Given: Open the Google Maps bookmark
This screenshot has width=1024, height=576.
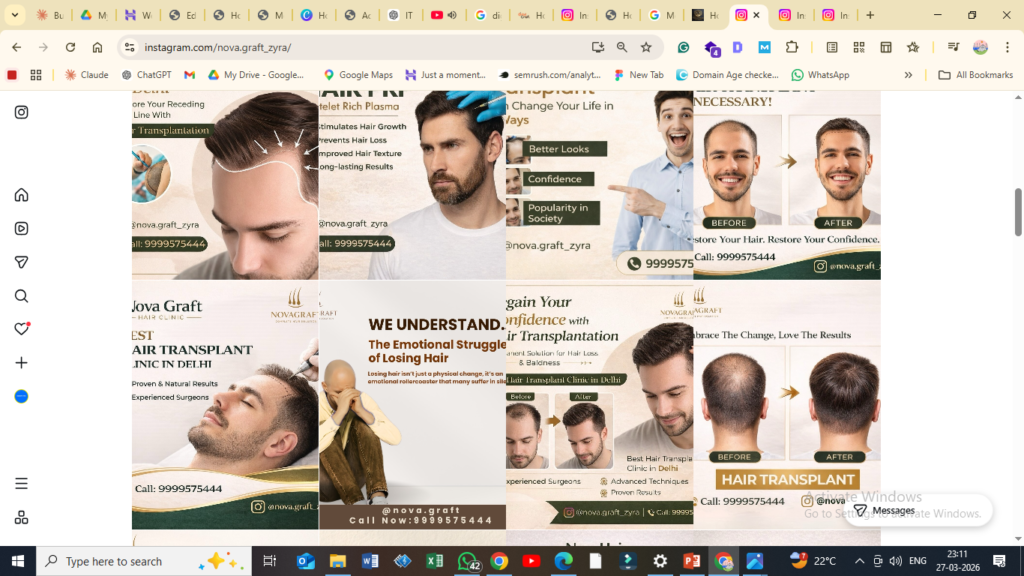Looking at the screenshot, I should pos(357,75).
